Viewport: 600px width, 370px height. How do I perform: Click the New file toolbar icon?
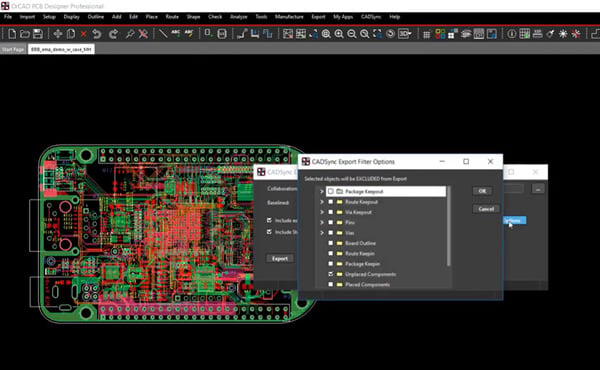tap(12, 34)
